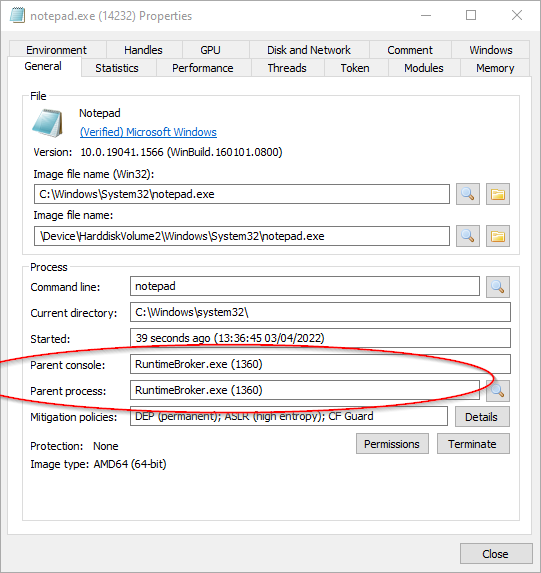This screenshot has width=541, height=573.
Task: Terminate the notepad.exe process
Action: [x=473, y=444]
